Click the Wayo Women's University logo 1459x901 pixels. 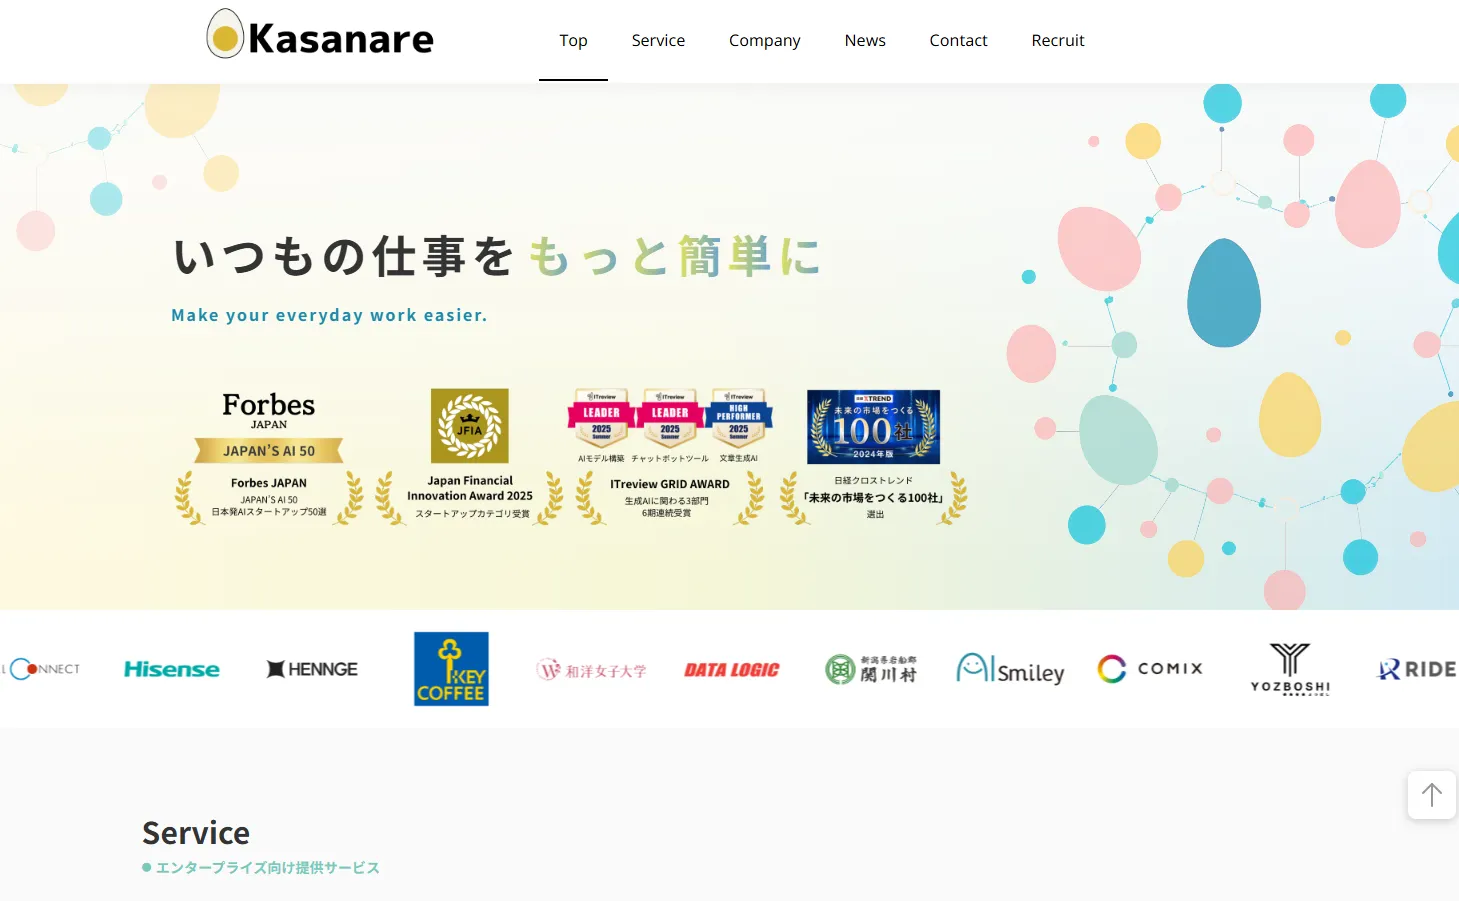coord(591,670)
